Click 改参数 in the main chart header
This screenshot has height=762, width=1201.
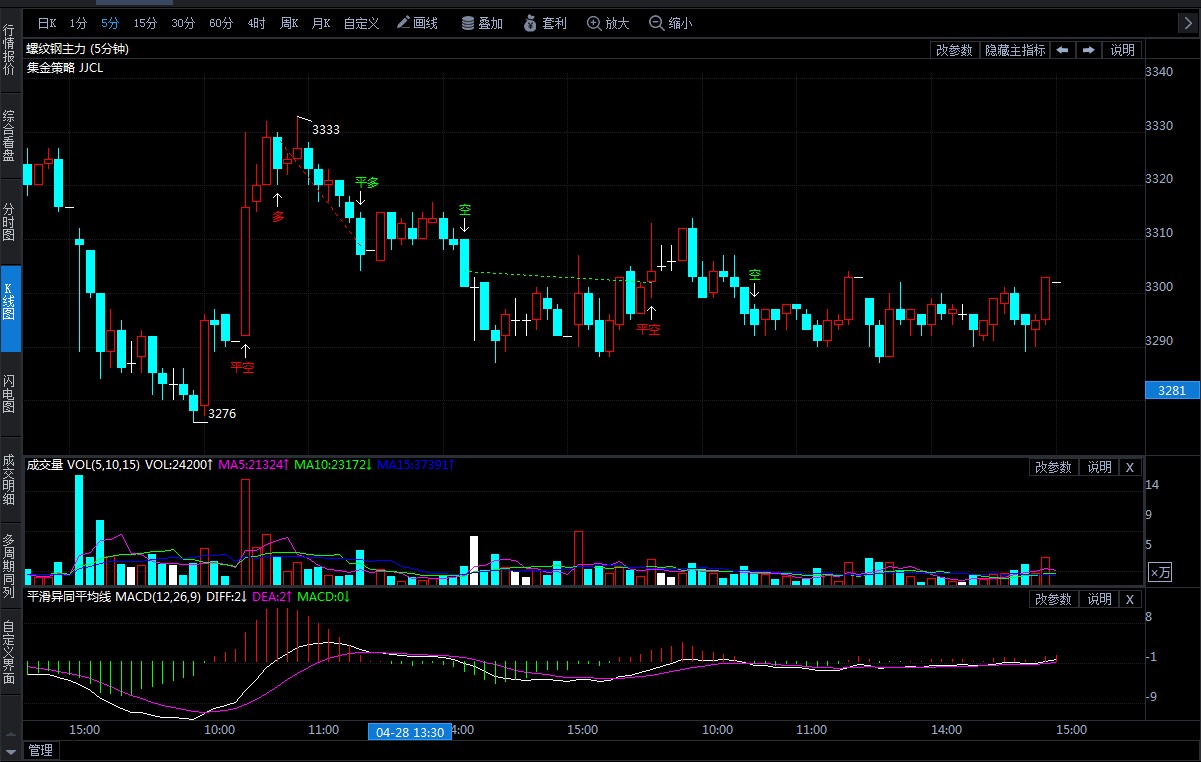[953, 50]
